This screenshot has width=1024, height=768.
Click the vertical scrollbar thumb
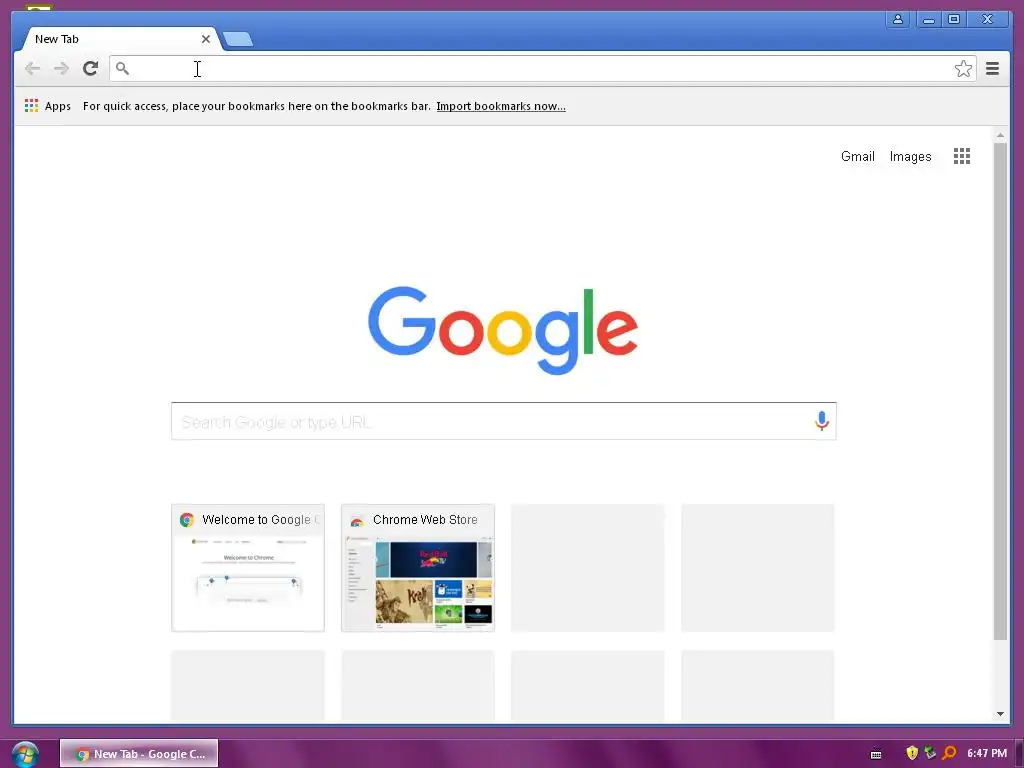tap(1000, 391)
